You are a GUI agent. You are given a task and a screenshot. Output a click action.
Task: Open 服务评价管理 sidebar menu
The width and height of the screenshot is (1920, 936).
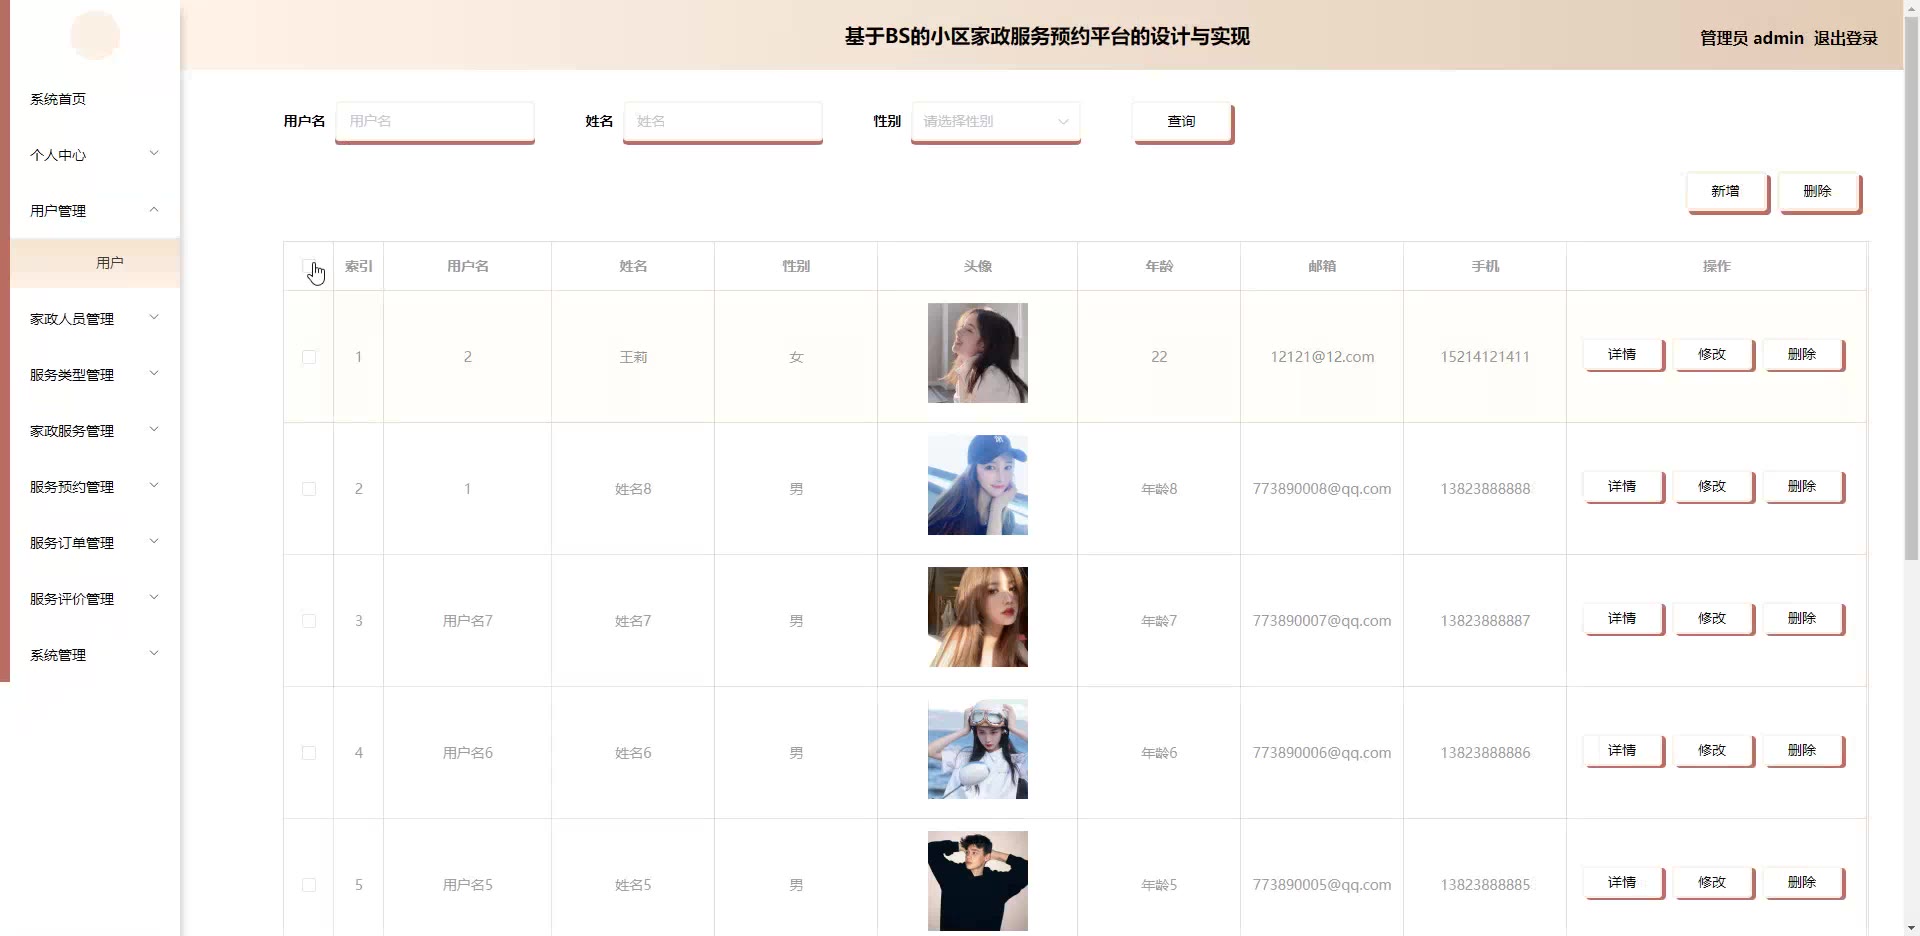[x=95, y=599]
